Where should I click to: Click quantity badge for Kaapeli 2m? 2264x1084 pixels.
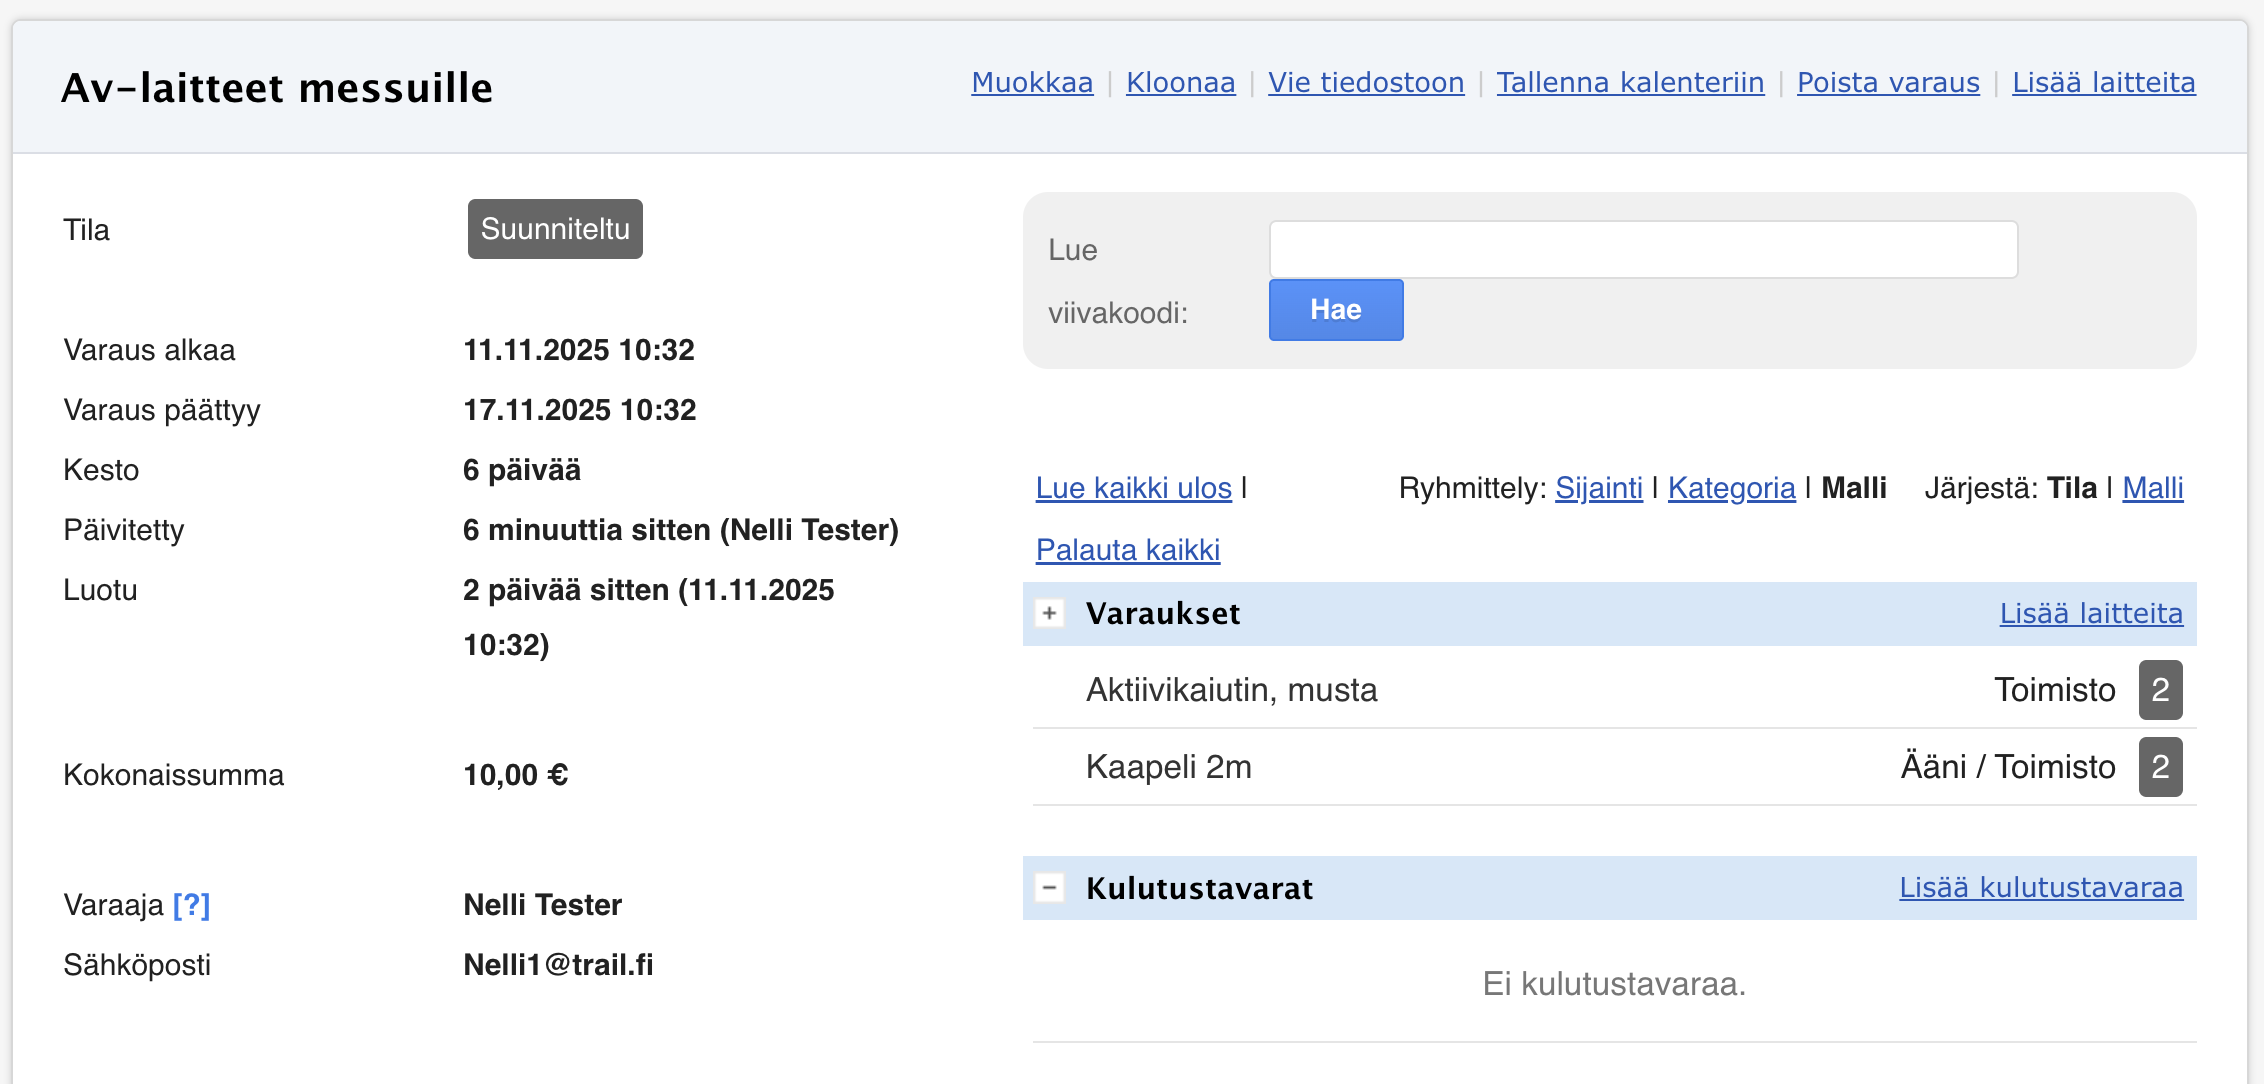coord(2160,767)
